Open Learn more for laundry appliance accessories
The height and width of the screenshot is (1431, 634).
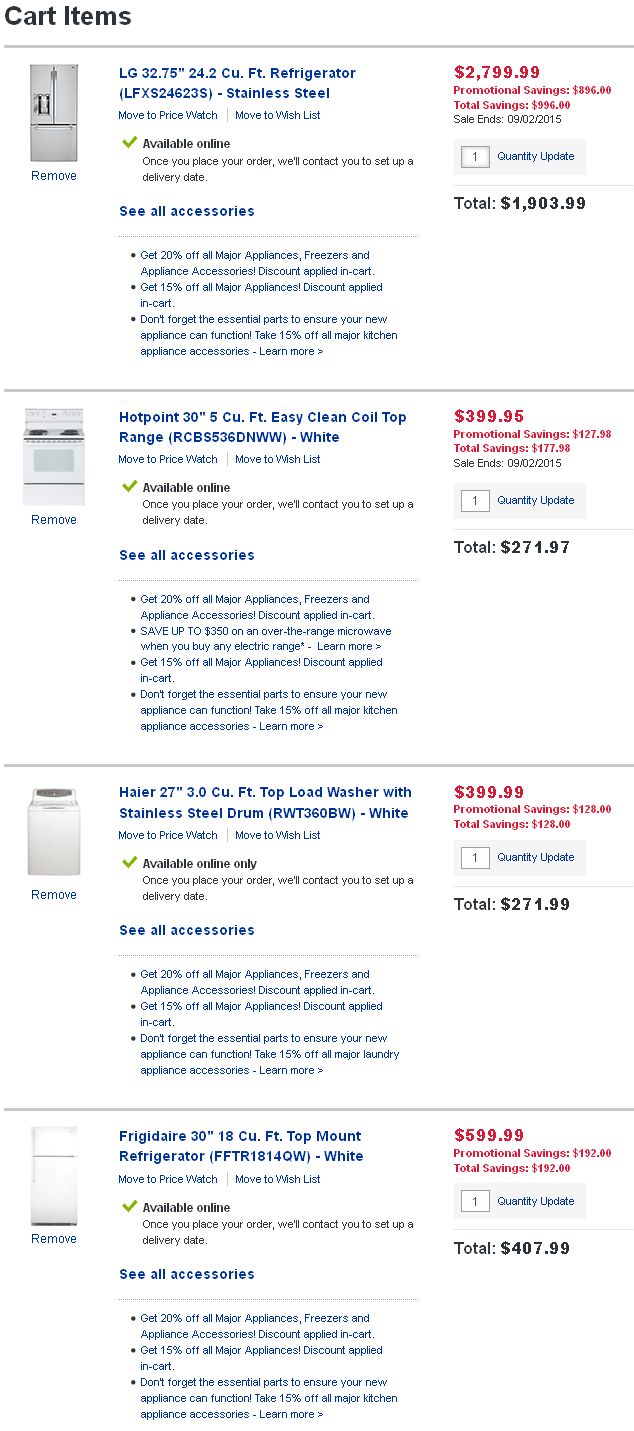291,1071
